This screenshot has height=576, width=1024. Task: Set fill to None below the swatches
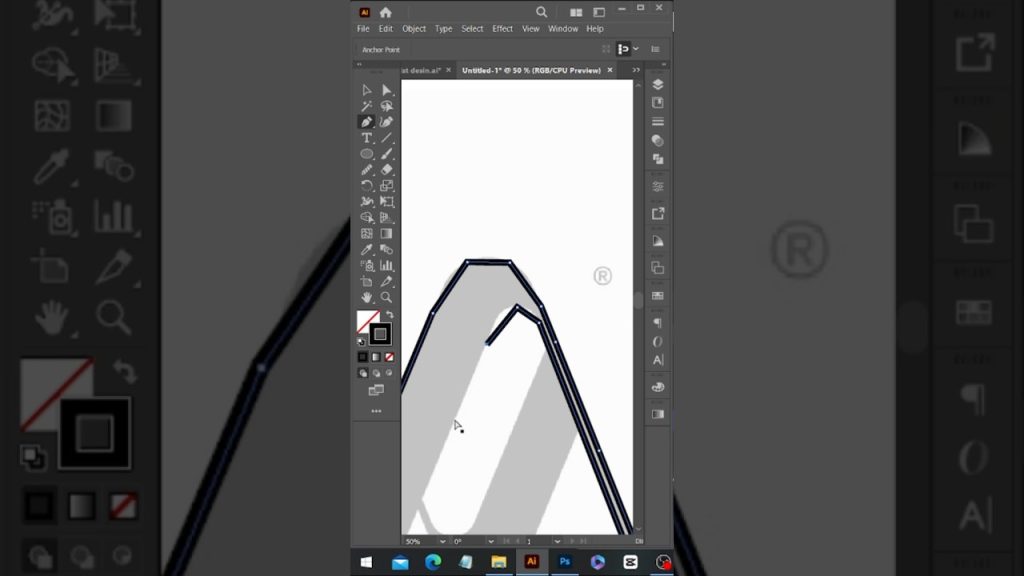(389, 357)
